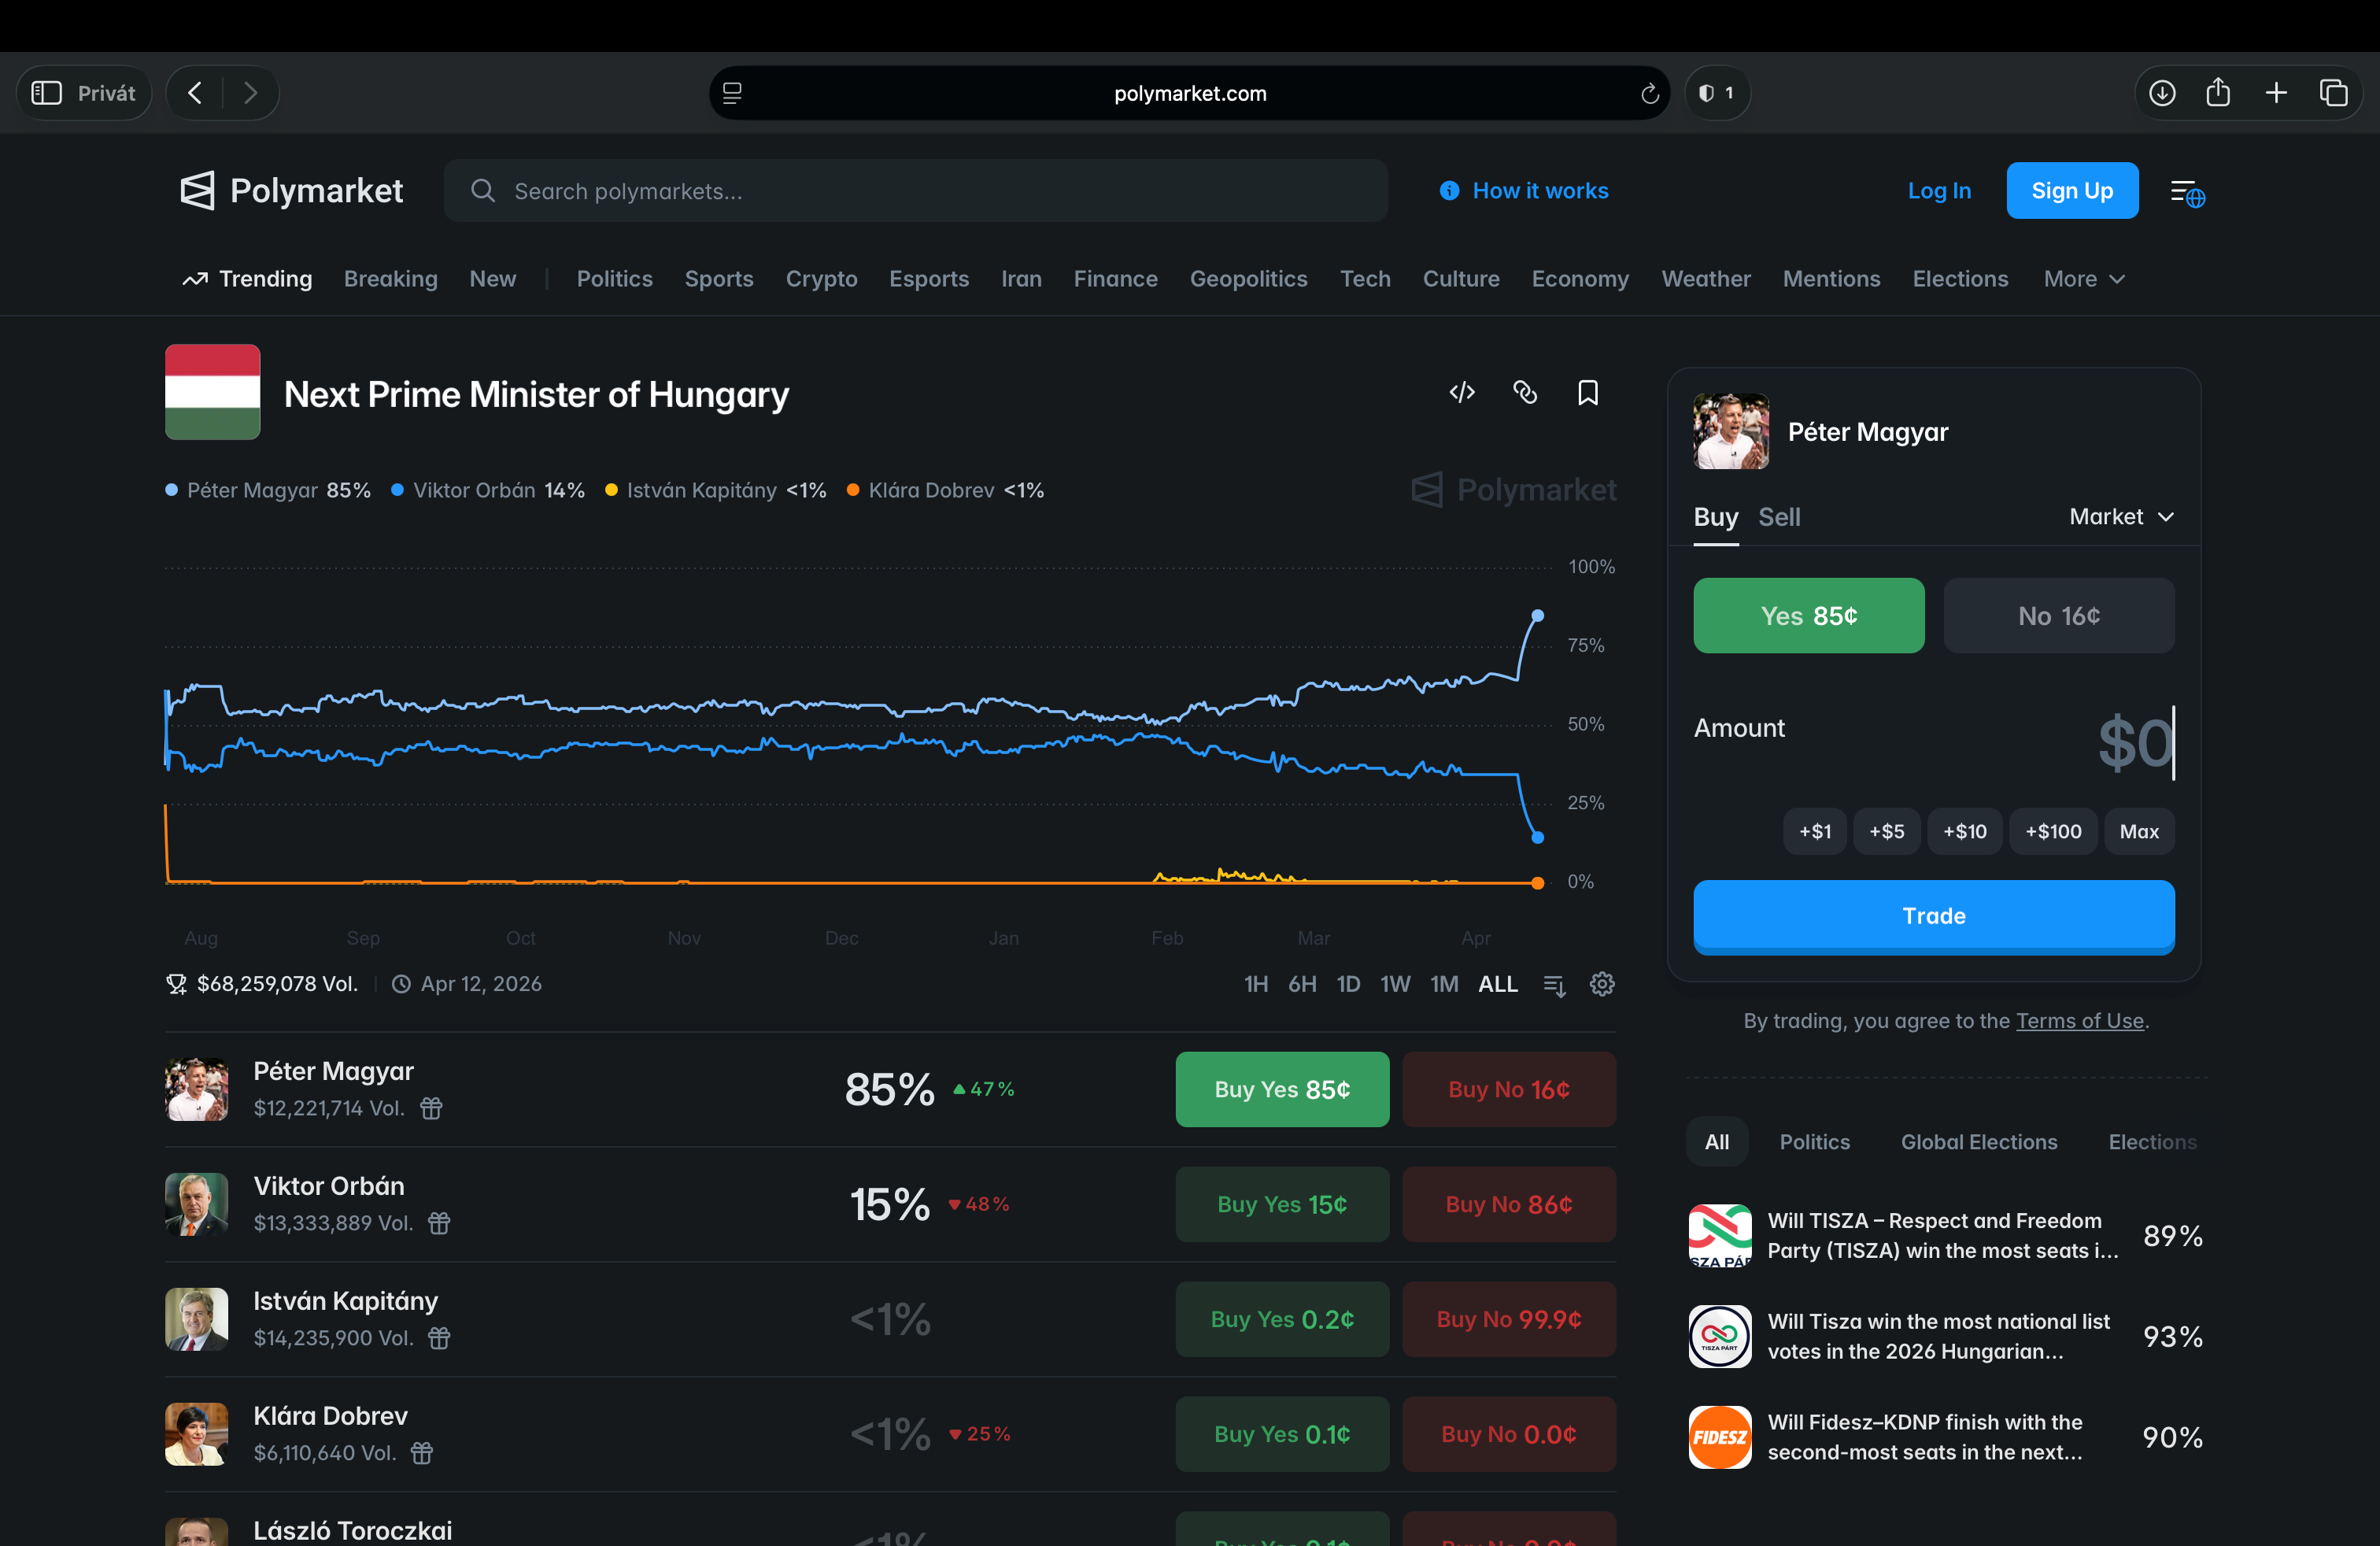Bookmark the Hungary Prime Minister market

coord(1587,392)
